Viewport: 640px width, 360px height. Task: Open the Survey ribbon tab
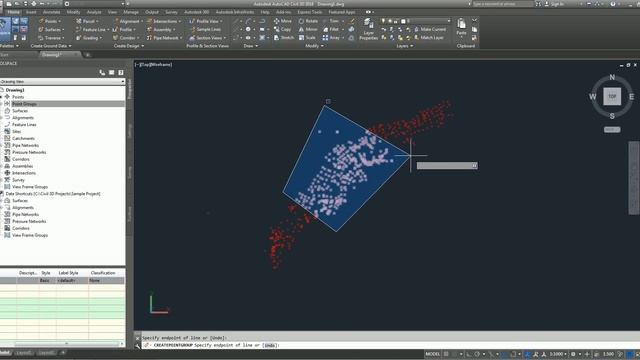[x=171, y=12]
